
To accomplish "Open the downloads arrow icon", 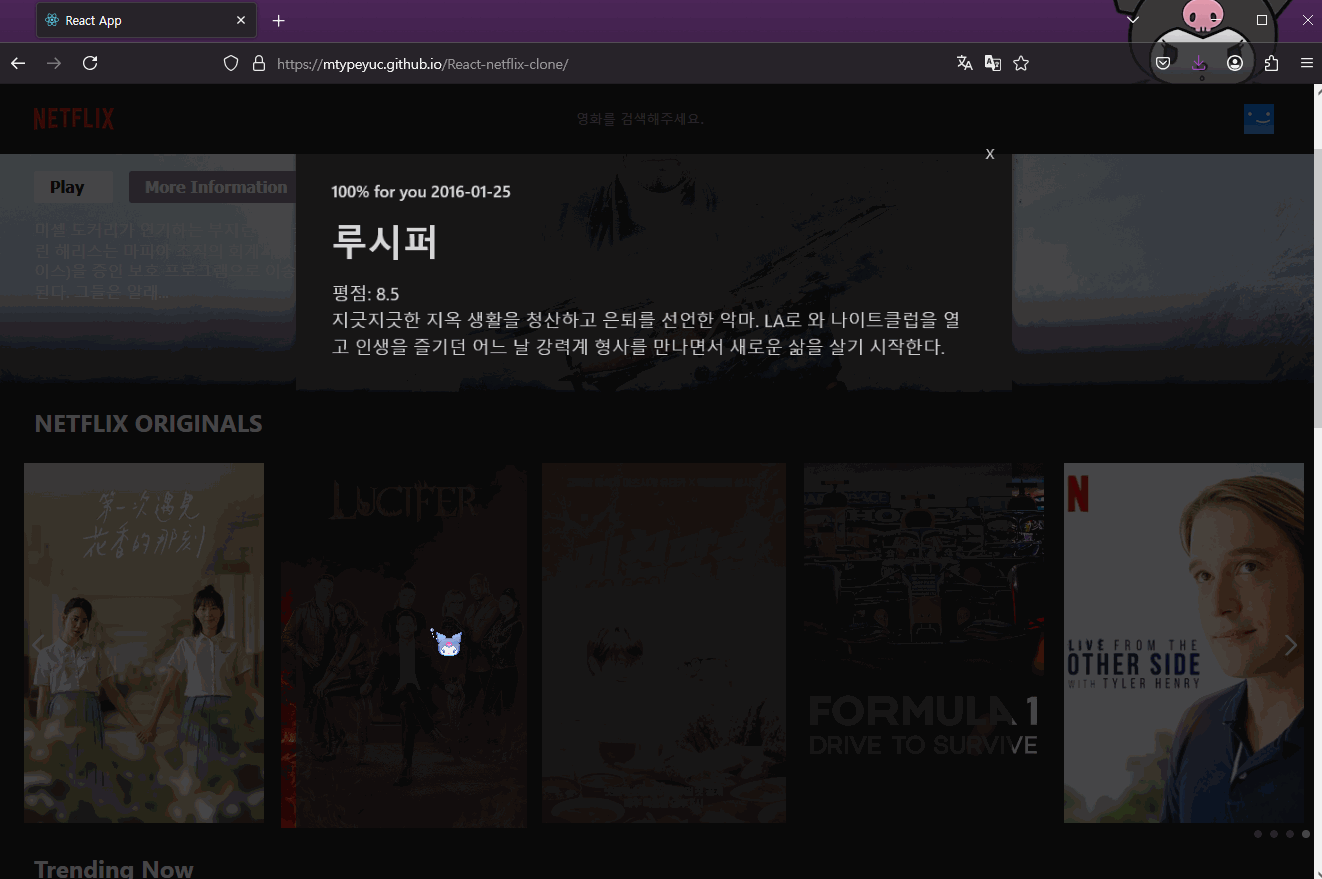I will 1199,63.
